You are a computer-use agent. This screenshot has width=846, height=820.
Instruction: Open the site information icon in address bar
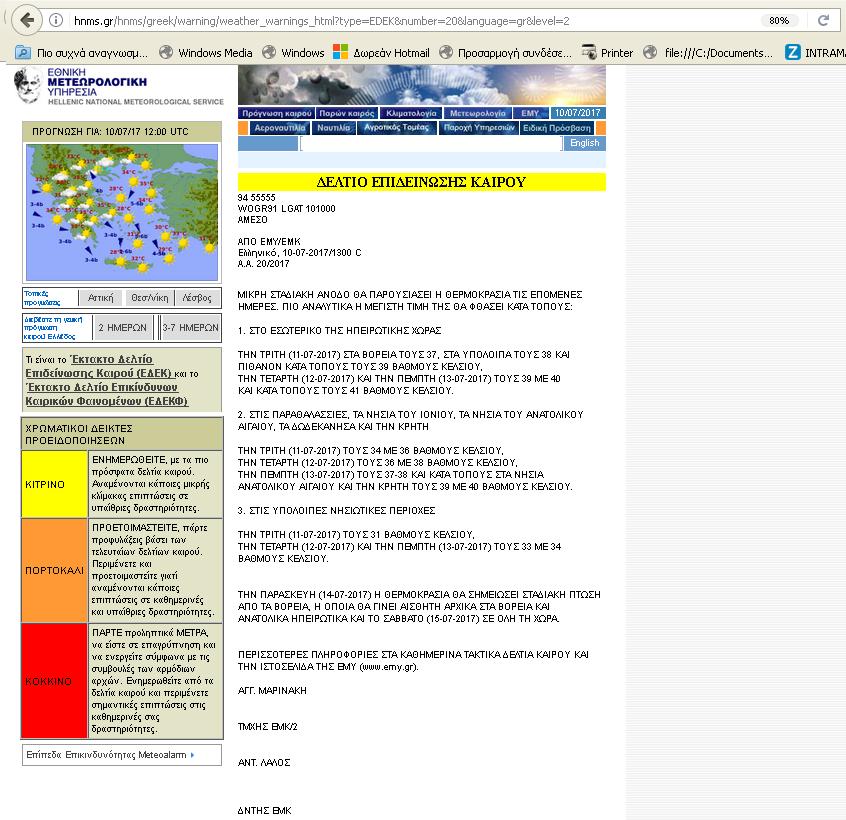[x=56, y=20]
